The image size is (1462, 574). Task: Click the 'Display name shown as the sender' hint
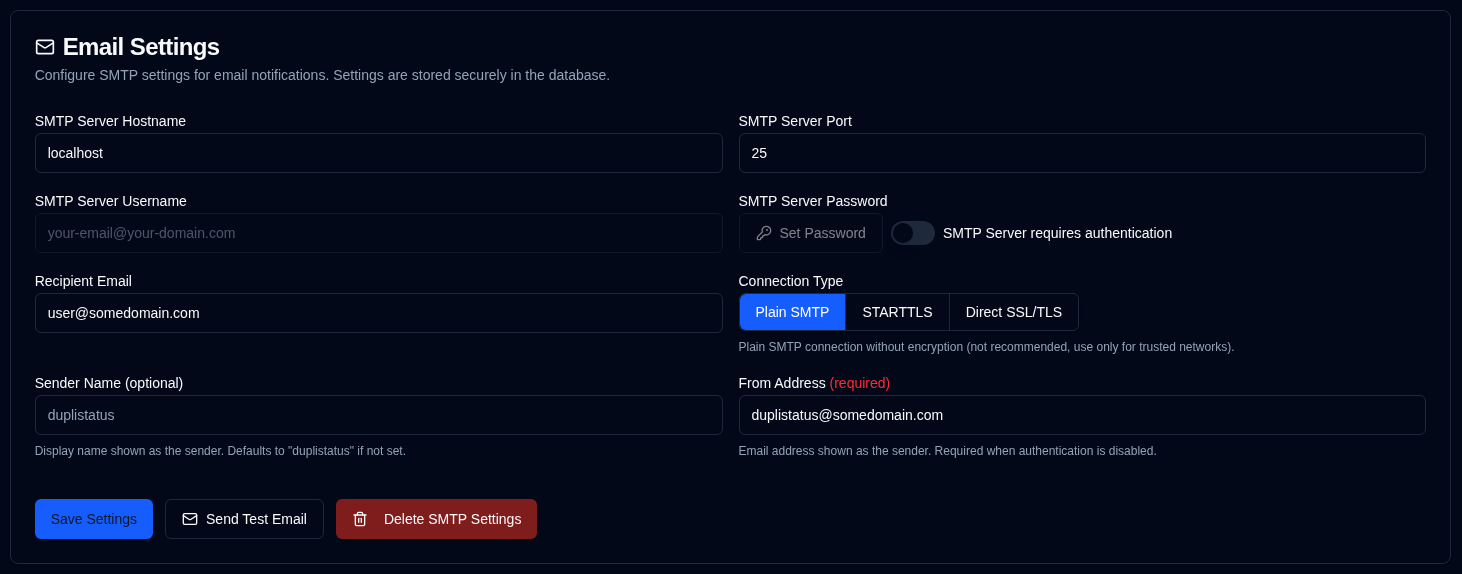(x=220, y=451)
